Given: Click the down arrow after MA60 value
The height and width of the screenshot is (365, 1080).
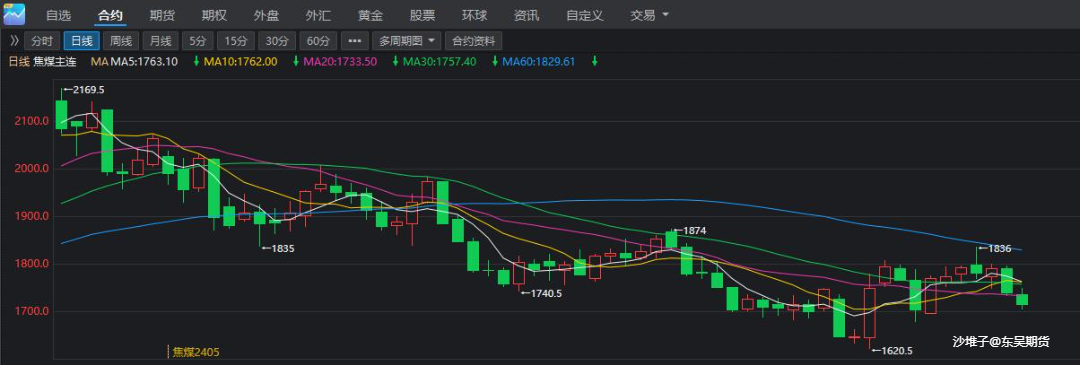Looking at the screenshot, I should pyautogui.click(x=594, y=61).
